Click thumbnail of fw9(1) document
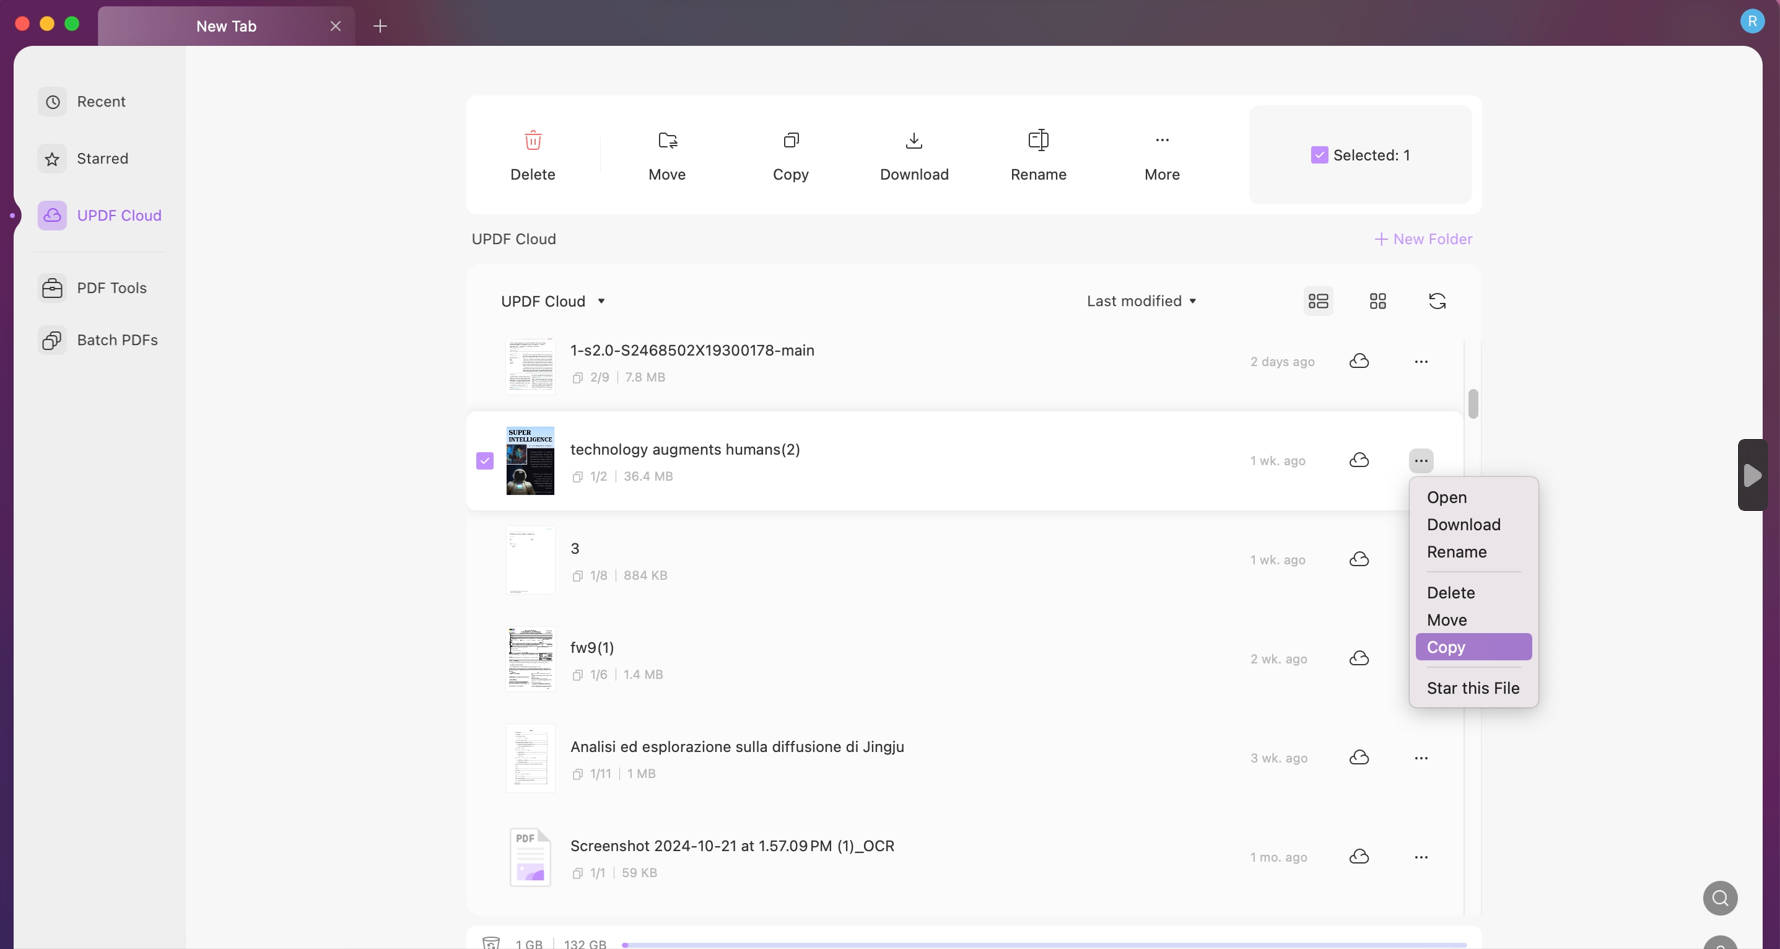1780x949 pixels. pos(530,659)
